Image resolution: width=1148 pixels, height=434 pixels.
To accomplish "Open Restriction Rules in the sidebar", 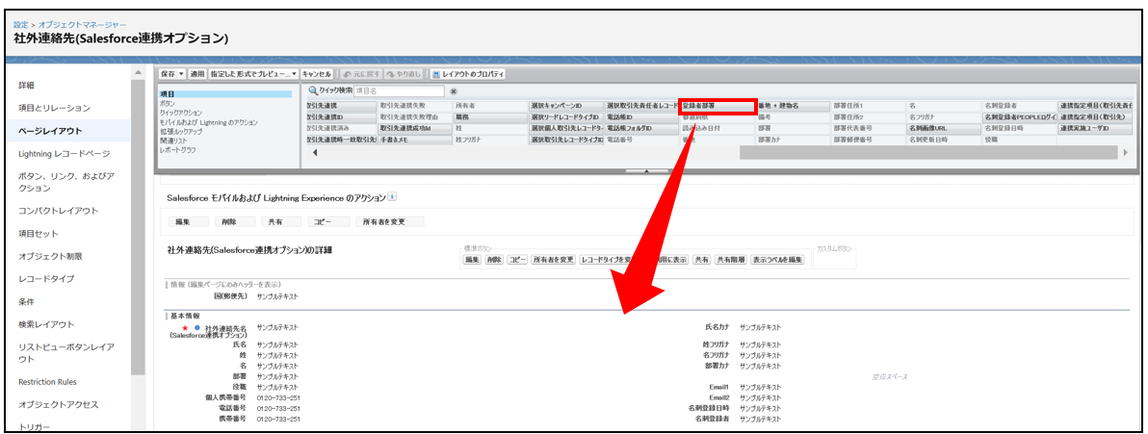I will pyautogui.click(x=48, y=381).
